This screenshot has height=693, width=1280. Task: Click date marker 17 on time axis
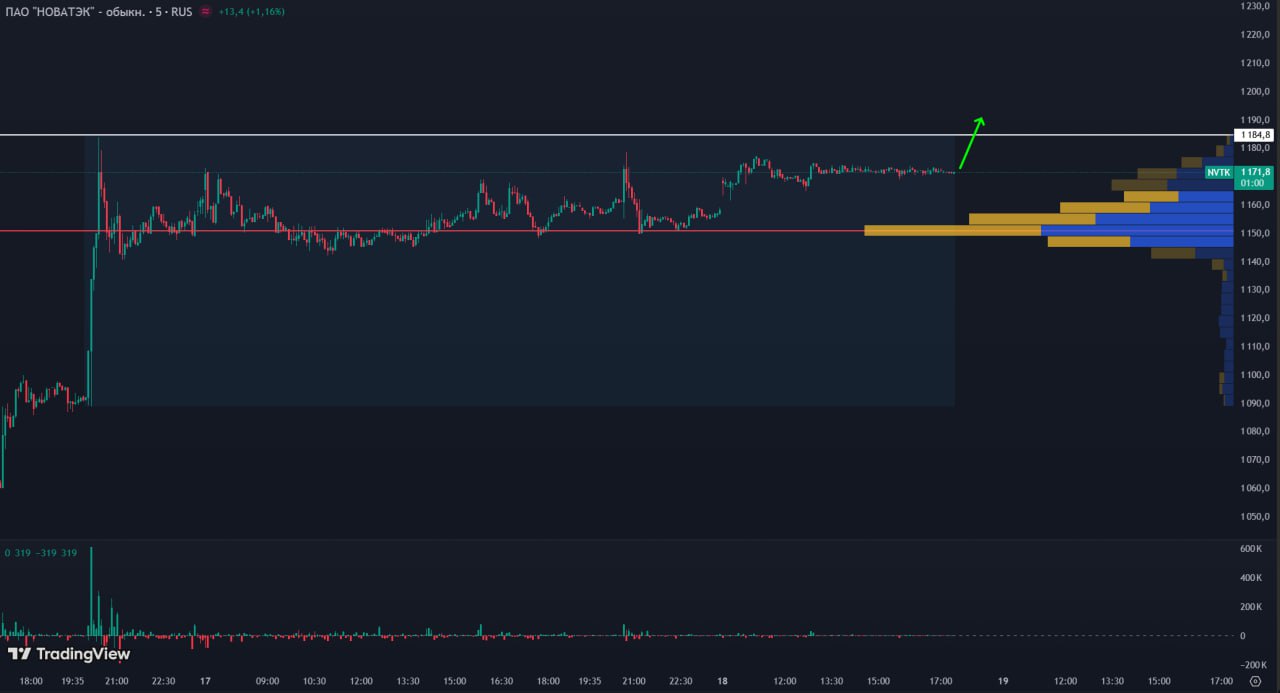click(x=205, y=681)
